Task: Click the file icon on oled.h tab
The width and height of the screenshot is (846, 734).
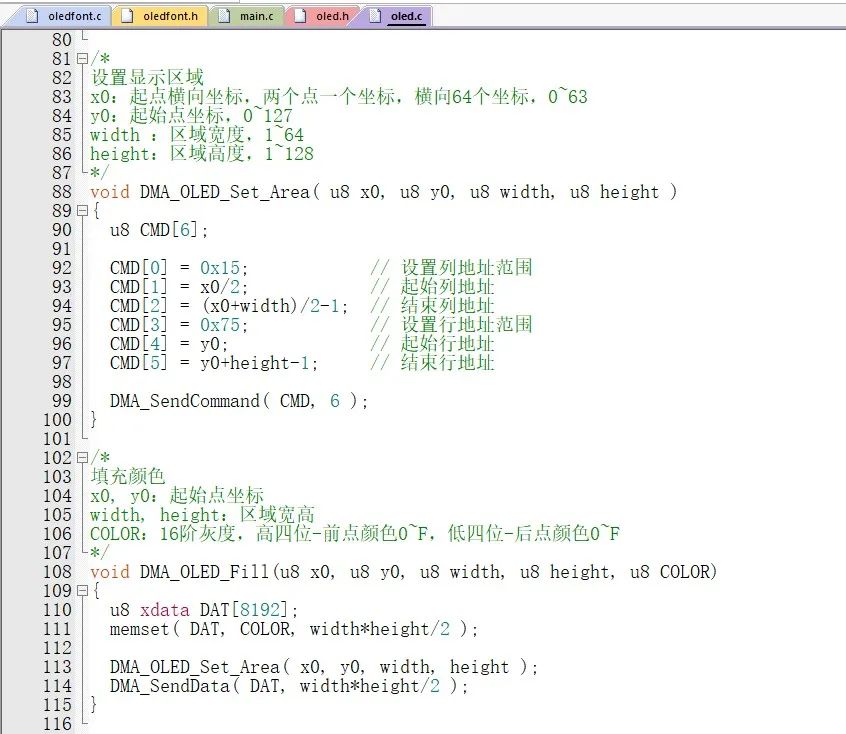Action: pyautogui.click(x=300, y=16)
